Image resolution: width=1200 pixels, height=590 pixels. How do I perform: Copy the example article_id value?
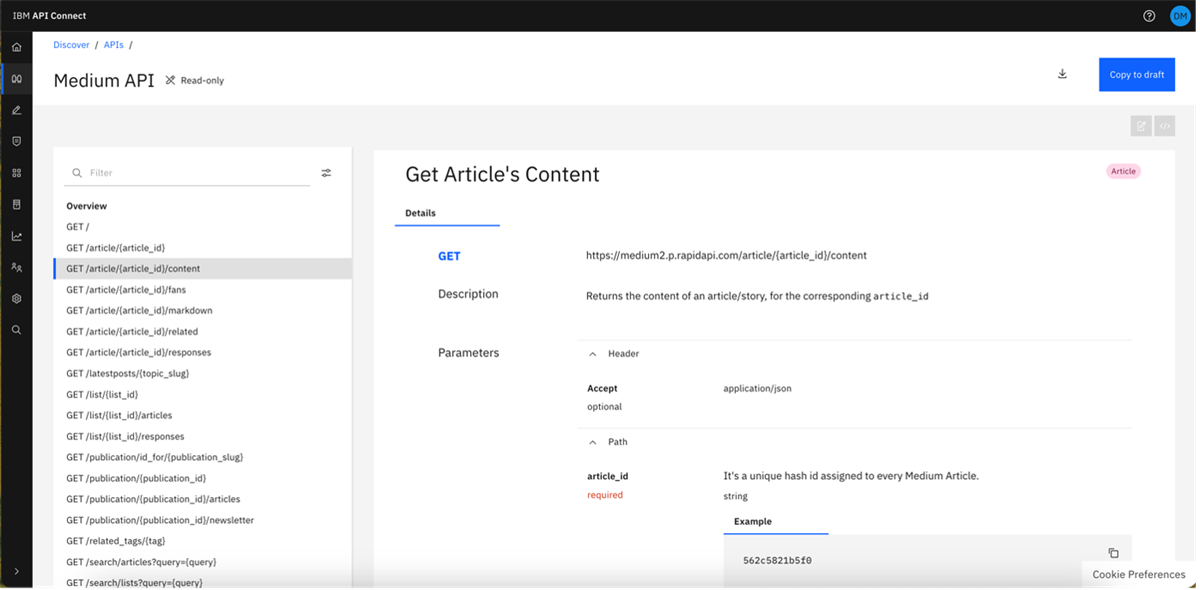1113,553
